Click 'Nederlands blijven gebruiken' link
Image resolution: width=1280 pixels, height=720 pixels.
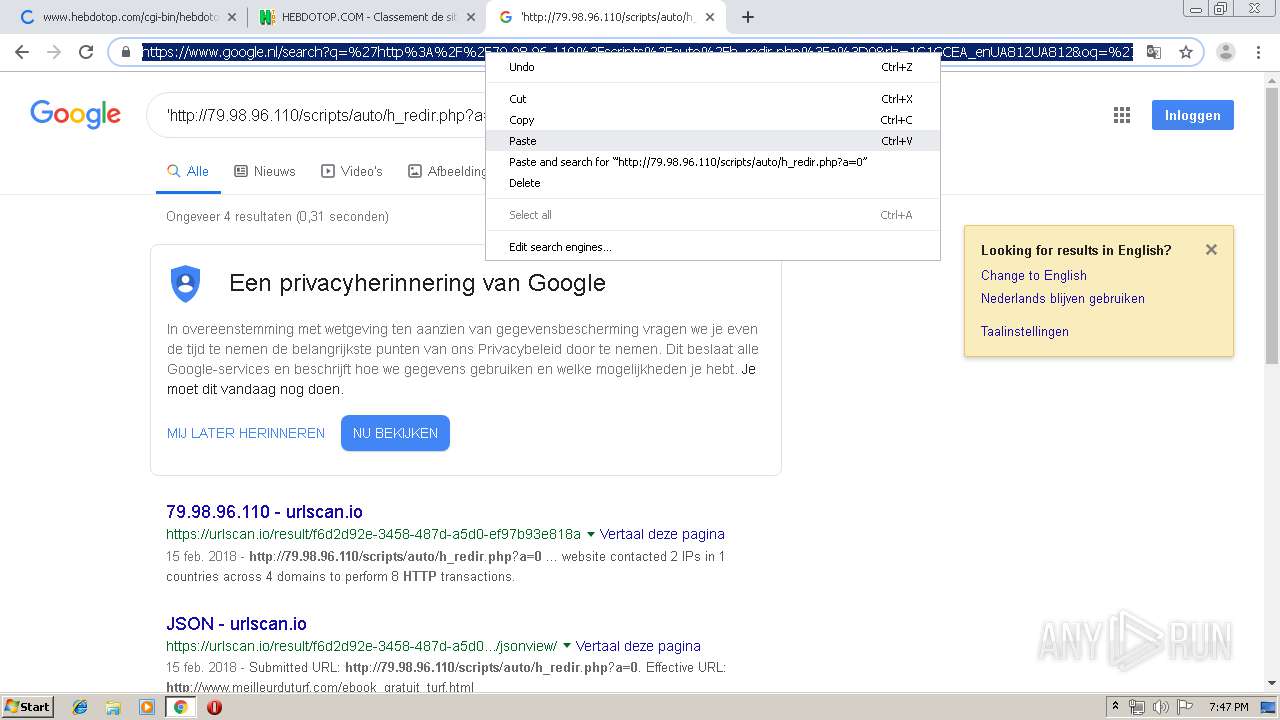[x=1062, y=298]
